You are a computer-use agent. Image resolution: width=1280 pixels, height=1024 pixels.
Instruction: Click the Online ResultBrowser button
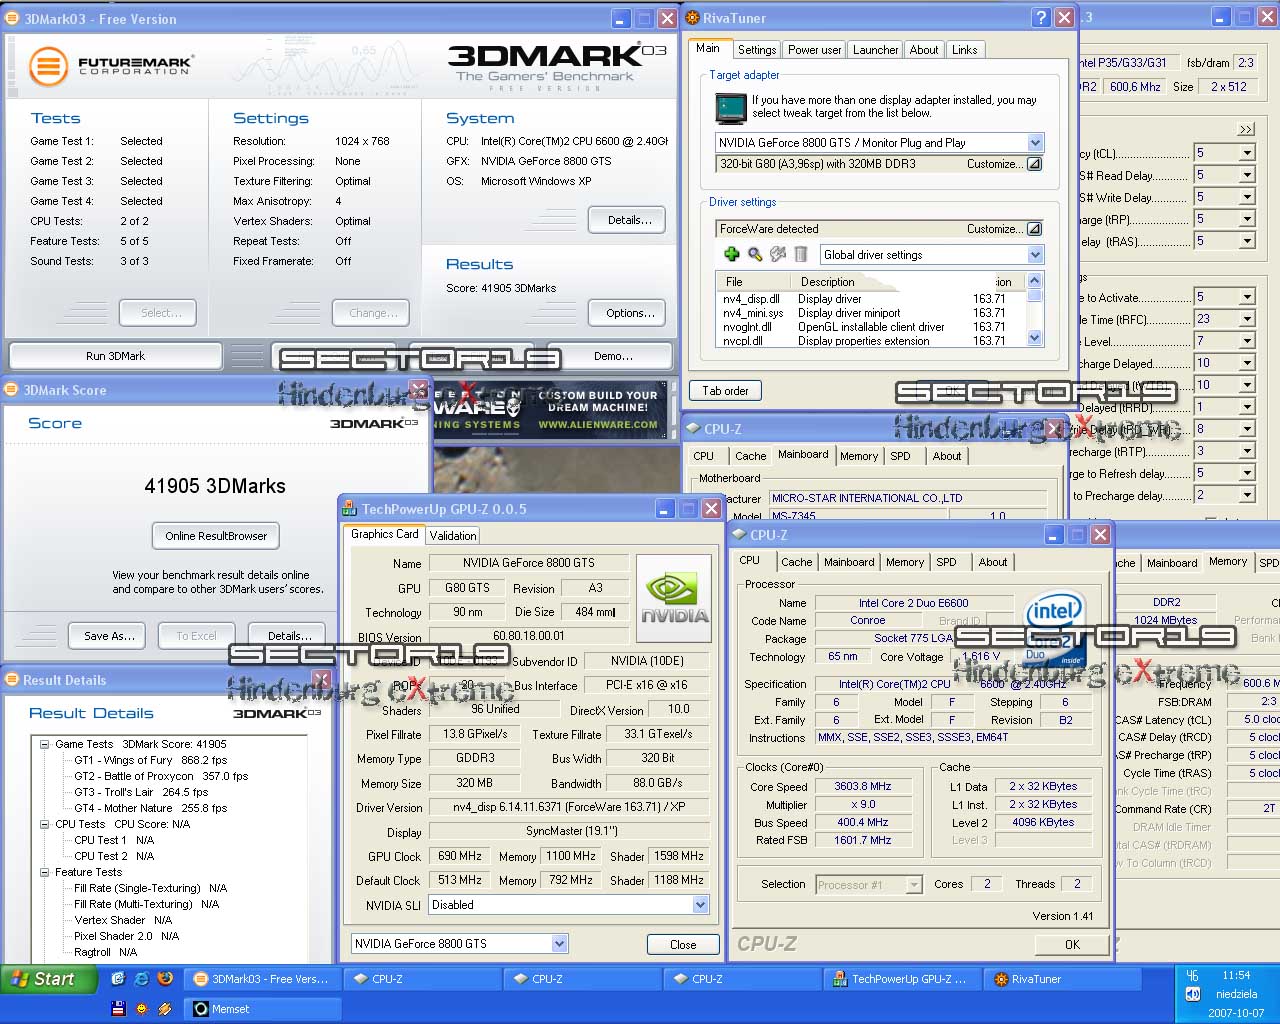pyautogui.click(x=216, y=536)
